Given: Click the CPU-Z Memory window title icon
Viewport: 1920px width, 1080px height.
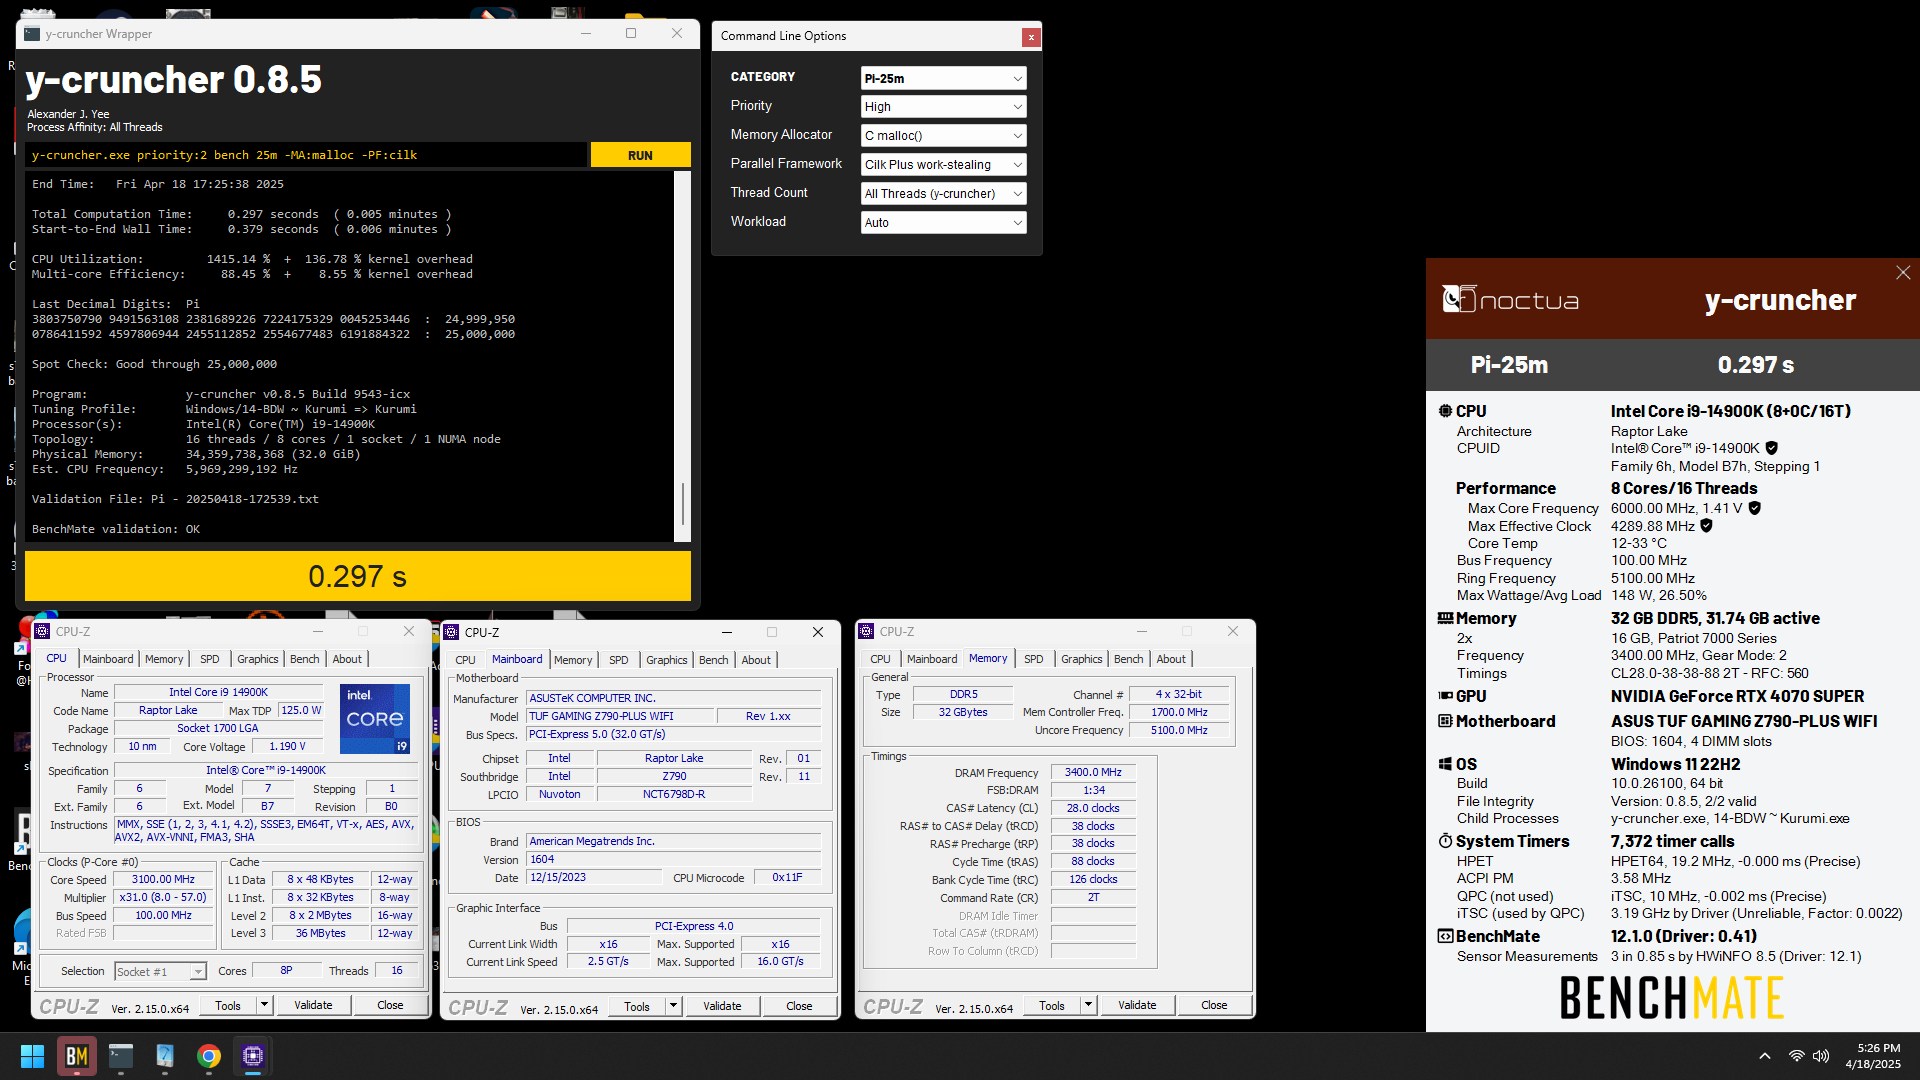Looking at the screenshot, I should tap(866, 632).
